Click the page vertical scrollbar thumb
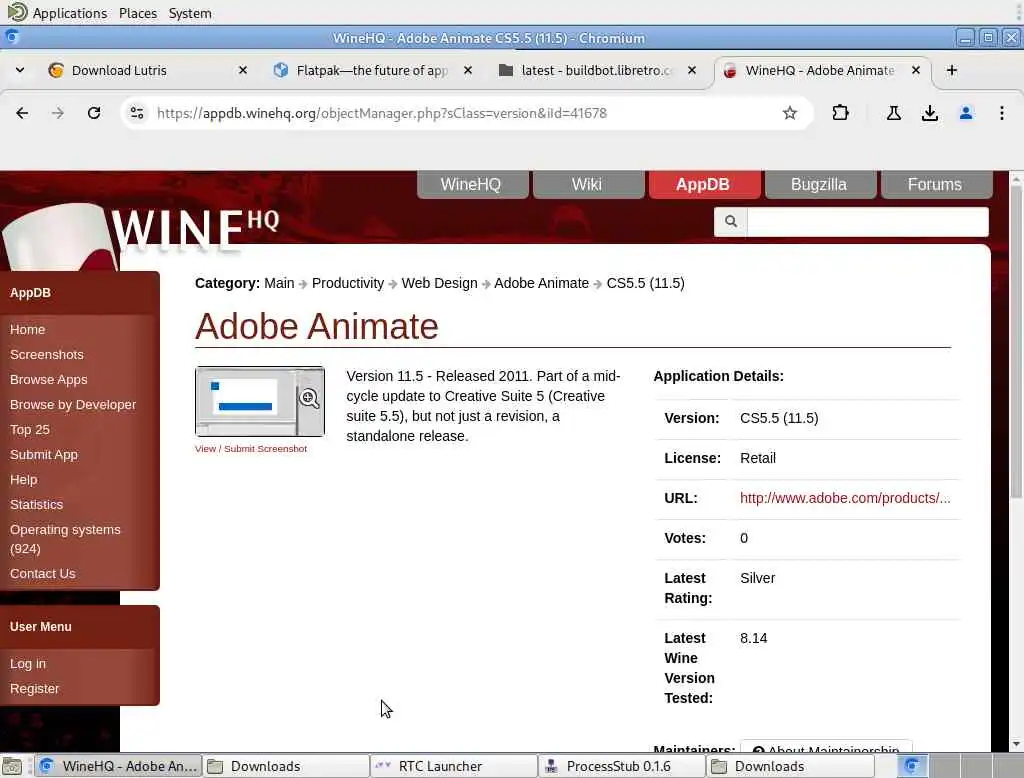 point(1016,340)
